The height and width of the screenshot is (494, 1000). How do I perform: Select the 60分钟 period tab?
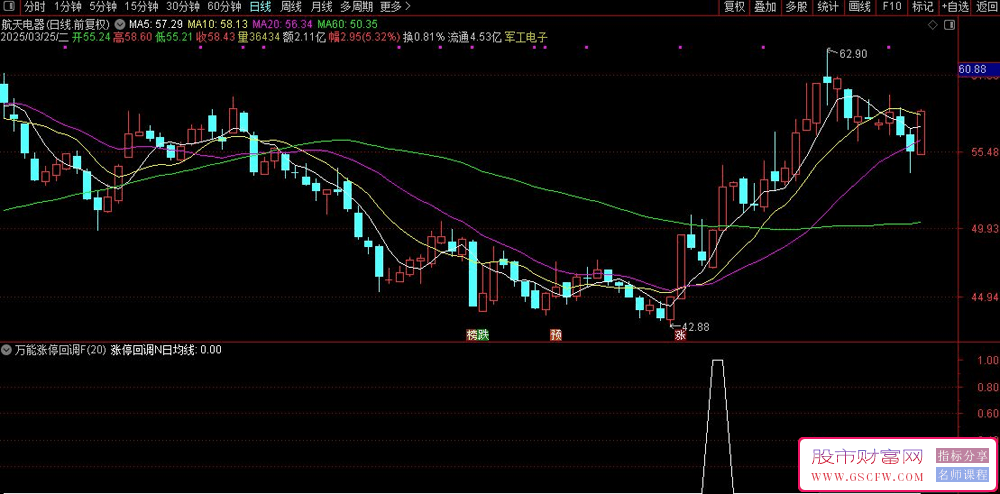click(x=224, y=7)
